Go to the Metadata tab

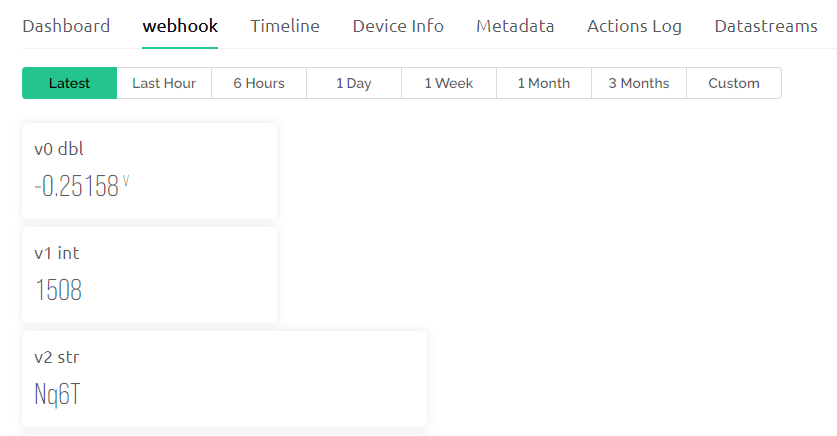[515, 26]
